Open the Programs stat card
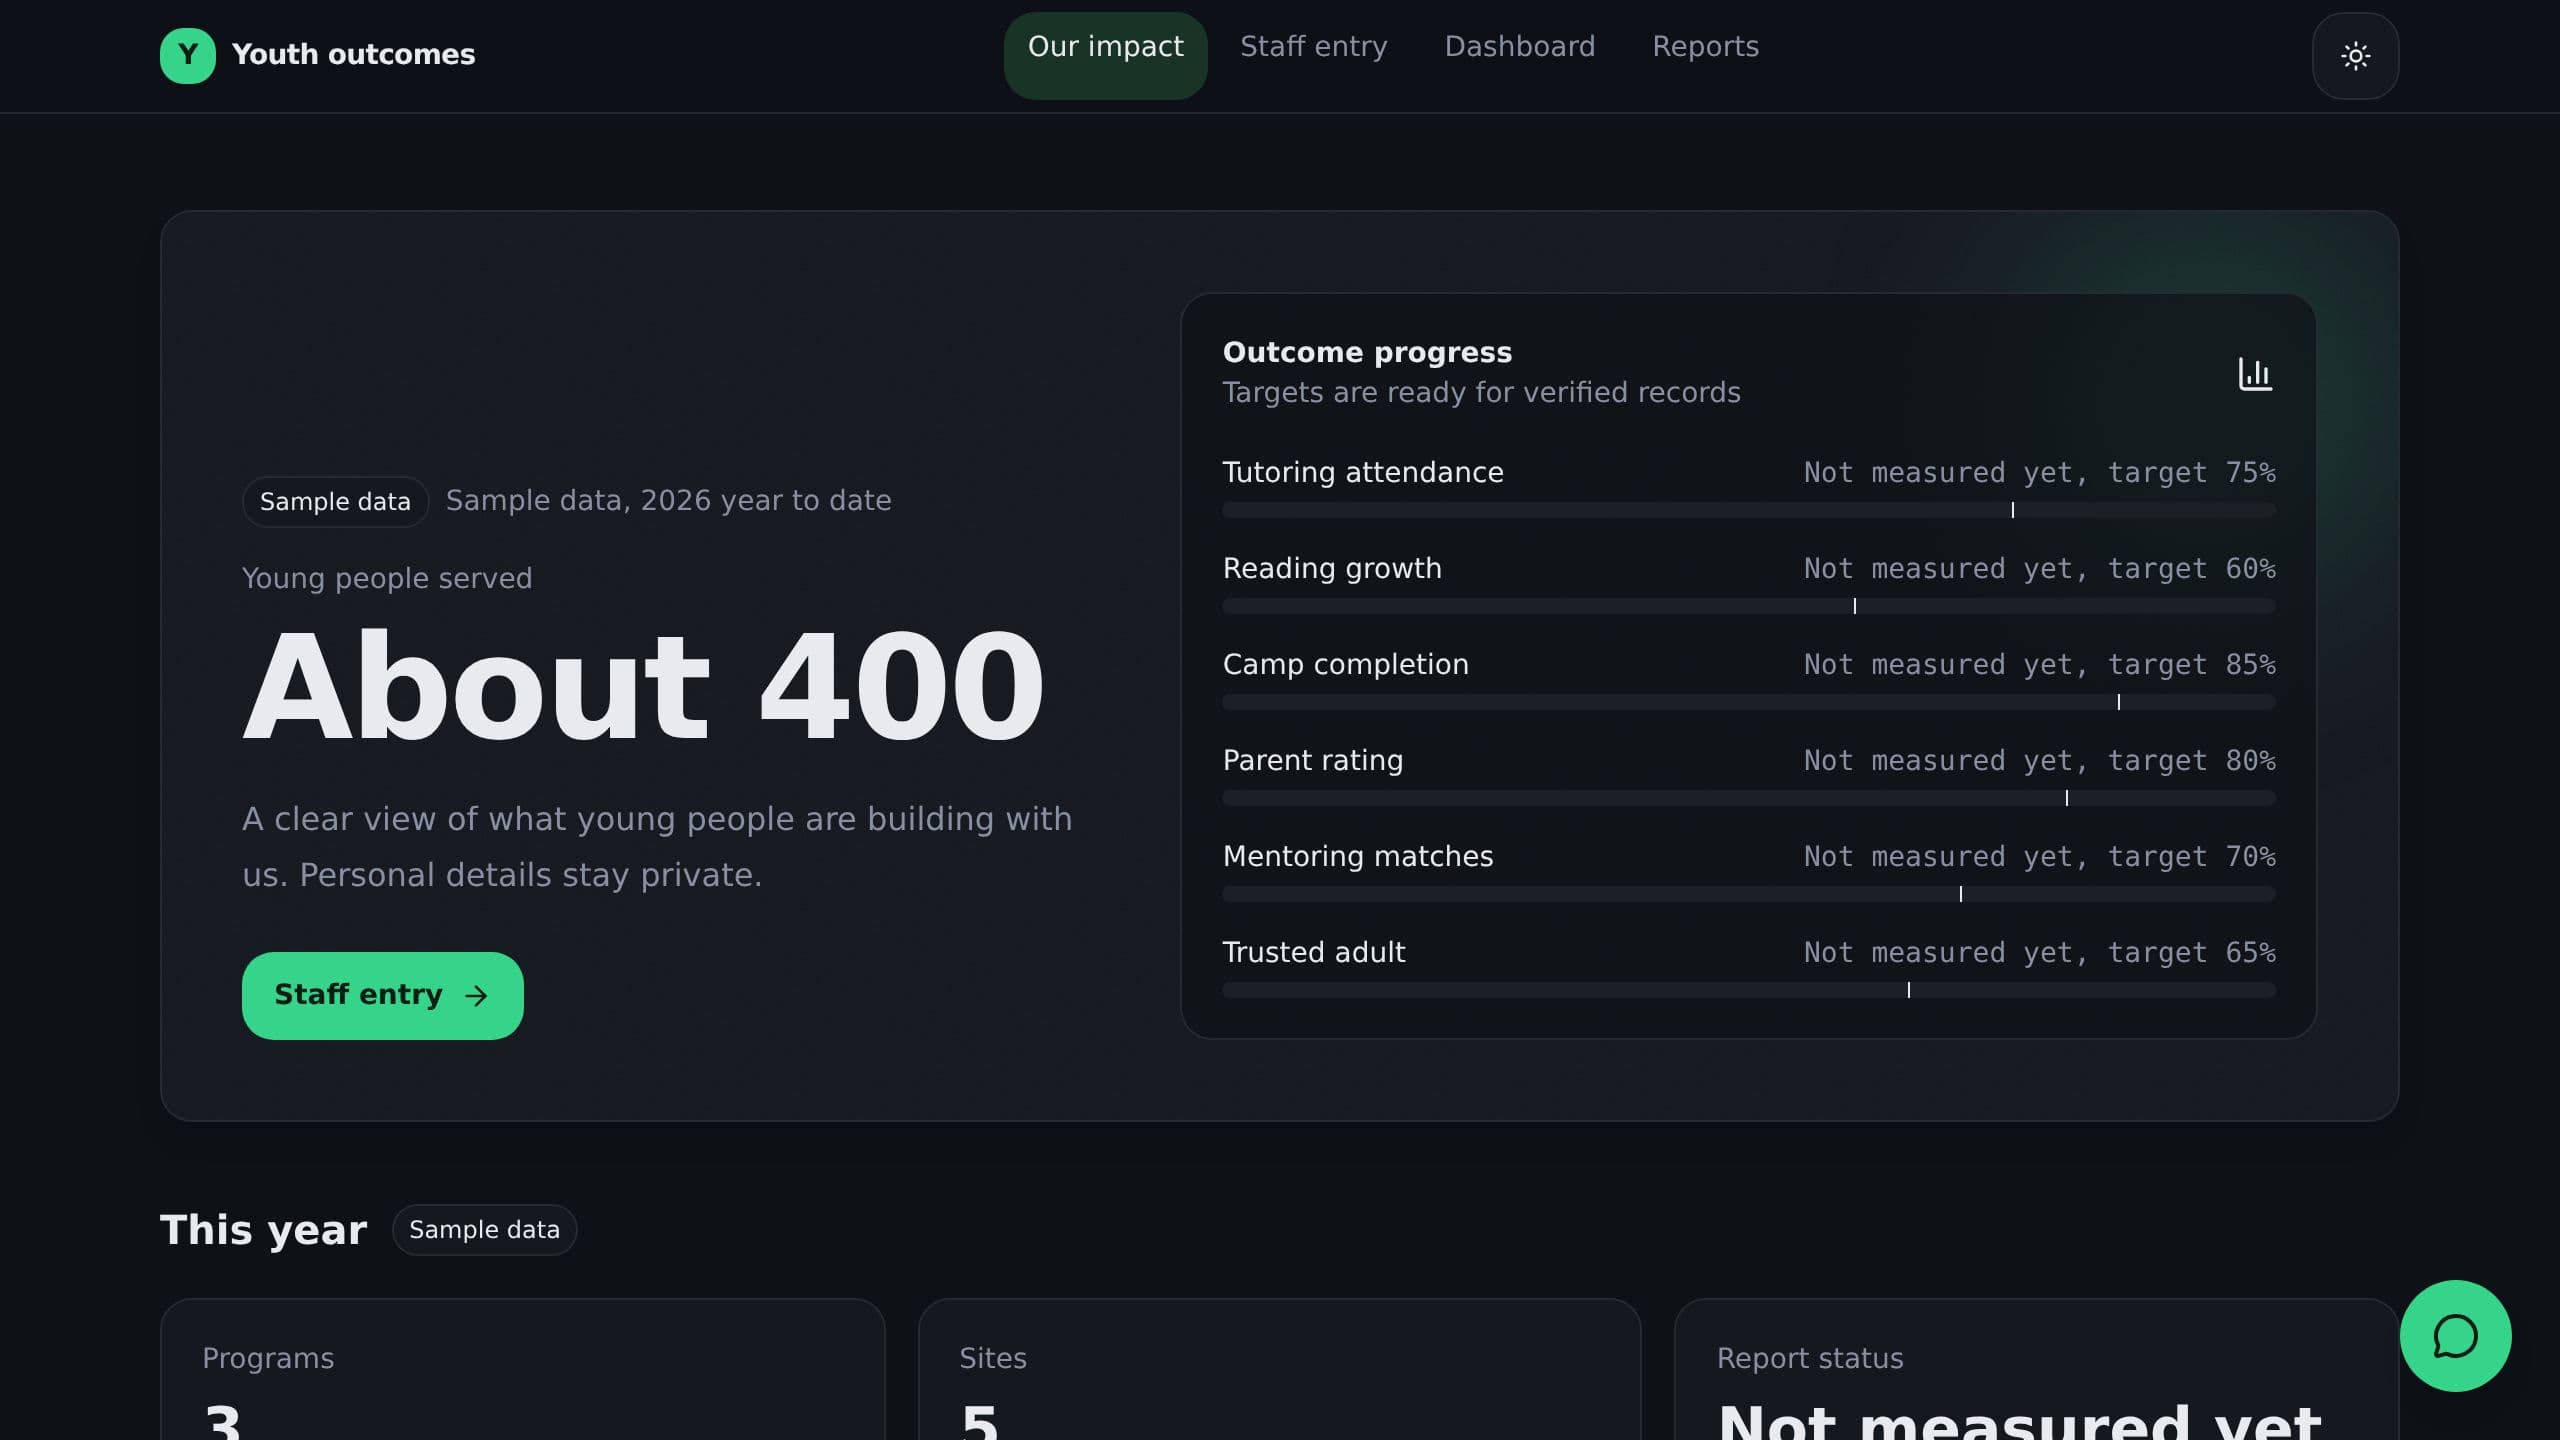This screenshot has width=2560, height=1440. (x=522, y=1369)
